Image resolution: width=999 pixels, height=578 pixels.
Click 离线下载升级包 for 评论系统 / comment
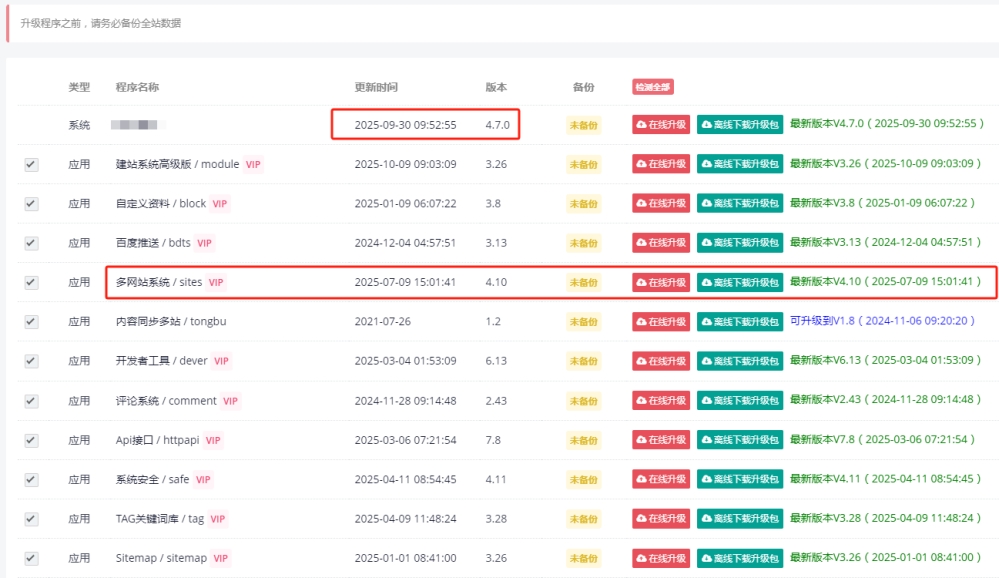[740, 401]
